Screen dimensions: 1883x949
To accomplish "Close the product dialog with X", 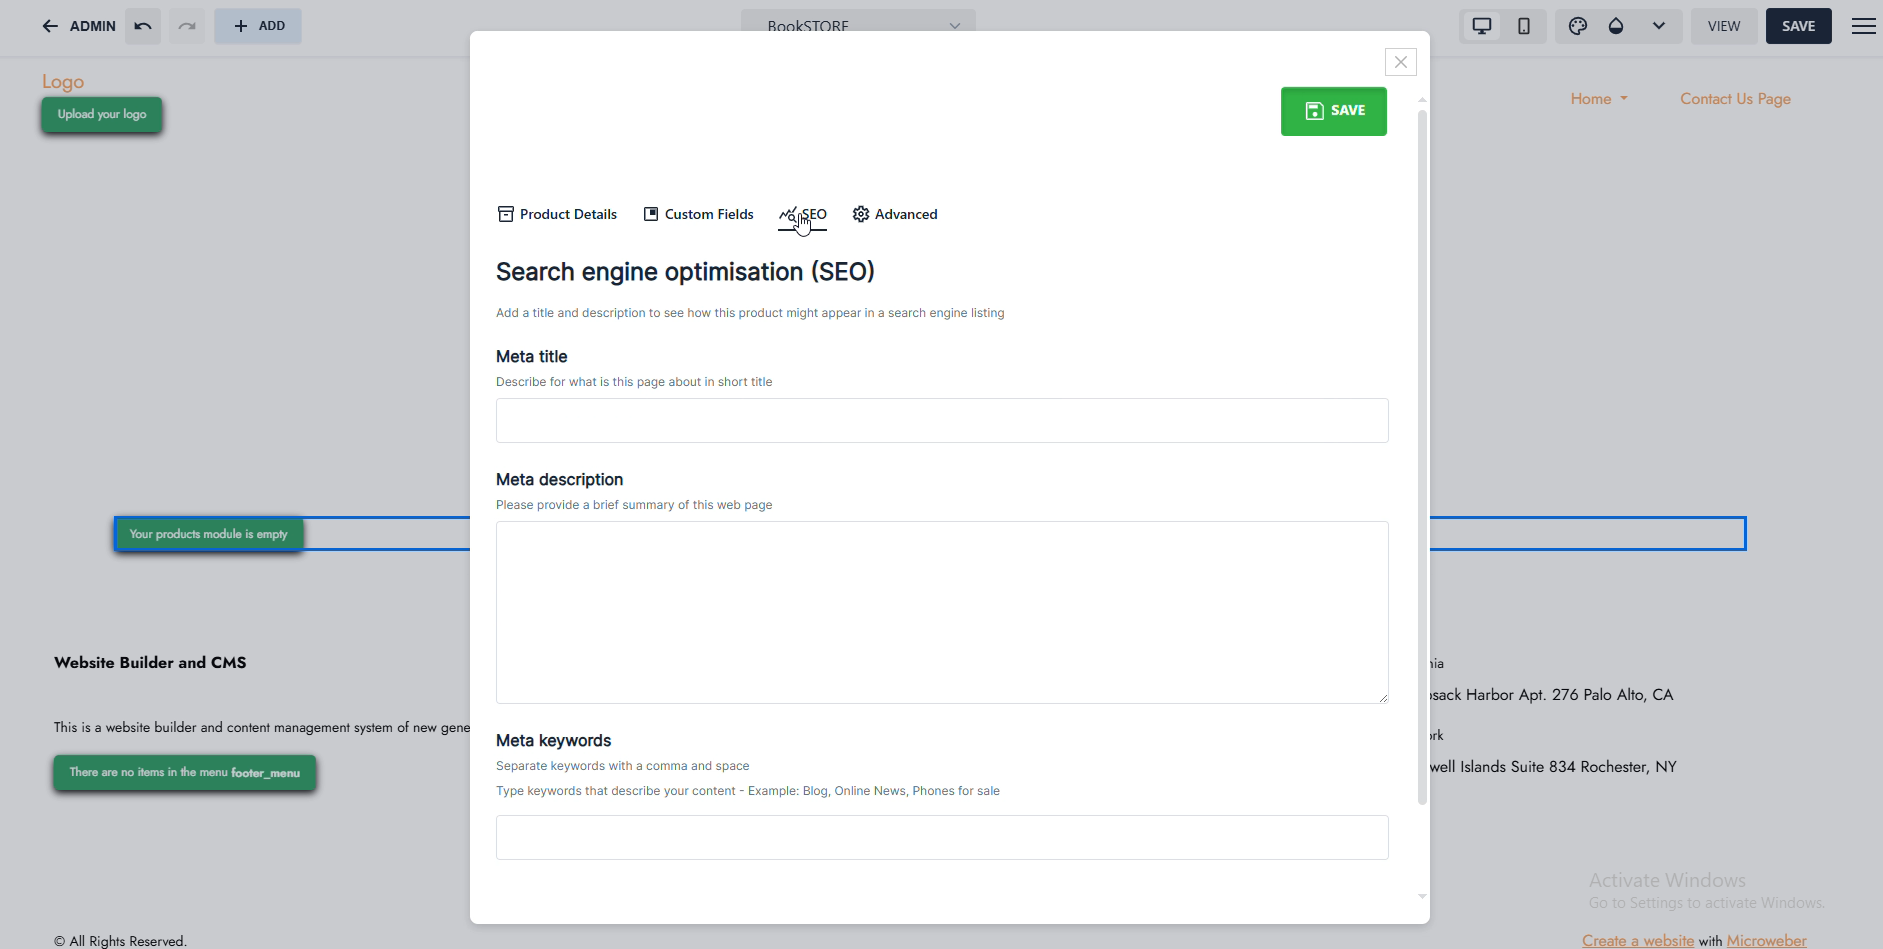I will point(1401,62).
